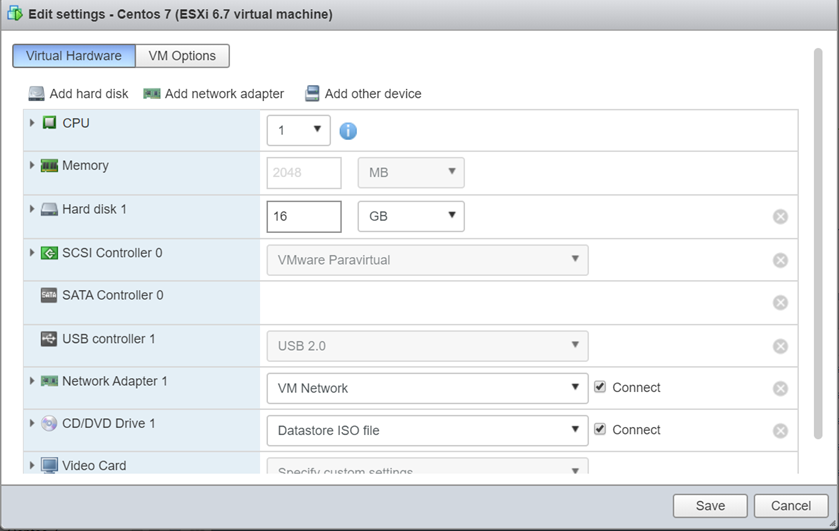Open the hard disk GB unit dropdown
The height and width of the screenshot is (531, 839).
411,216
